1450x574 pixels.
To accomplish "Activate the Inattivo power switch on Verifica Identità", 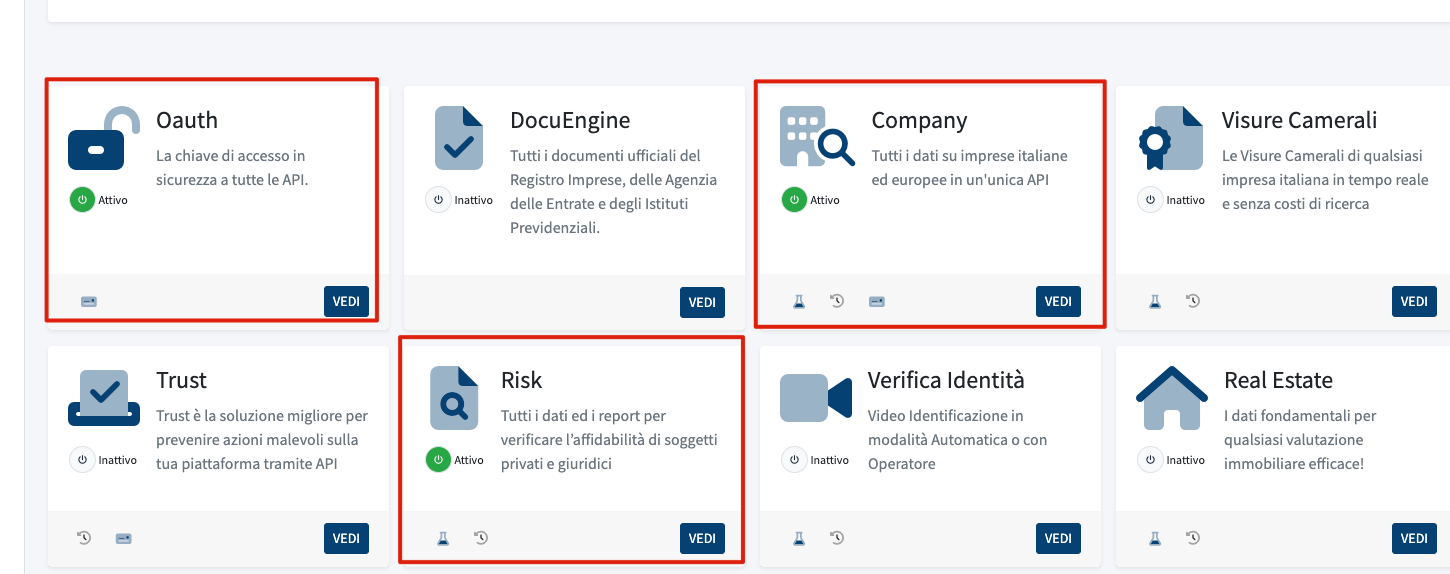I will [x=794, y=460].
